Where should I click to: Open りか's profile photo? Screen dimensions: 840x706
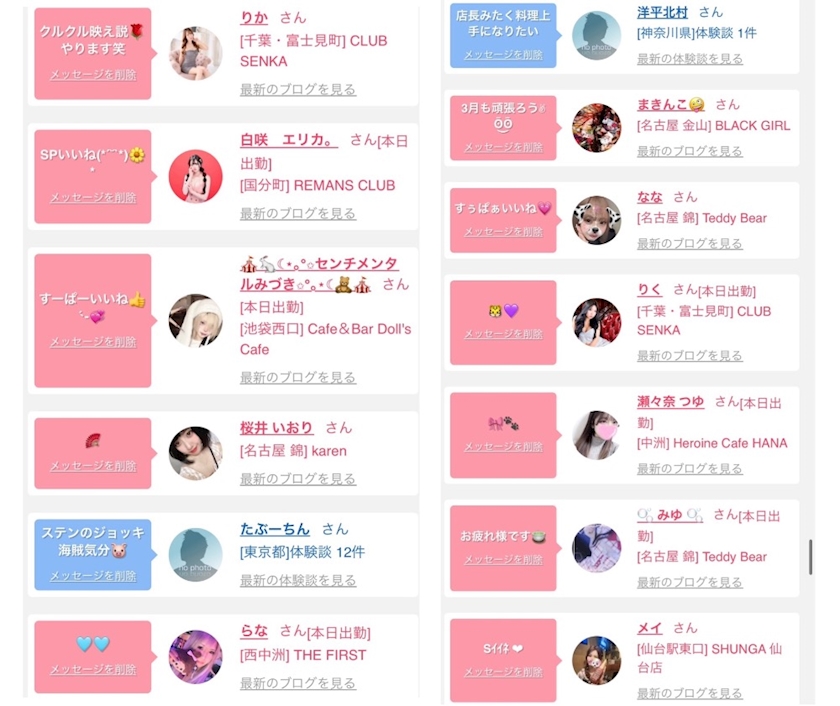(196, 54)
